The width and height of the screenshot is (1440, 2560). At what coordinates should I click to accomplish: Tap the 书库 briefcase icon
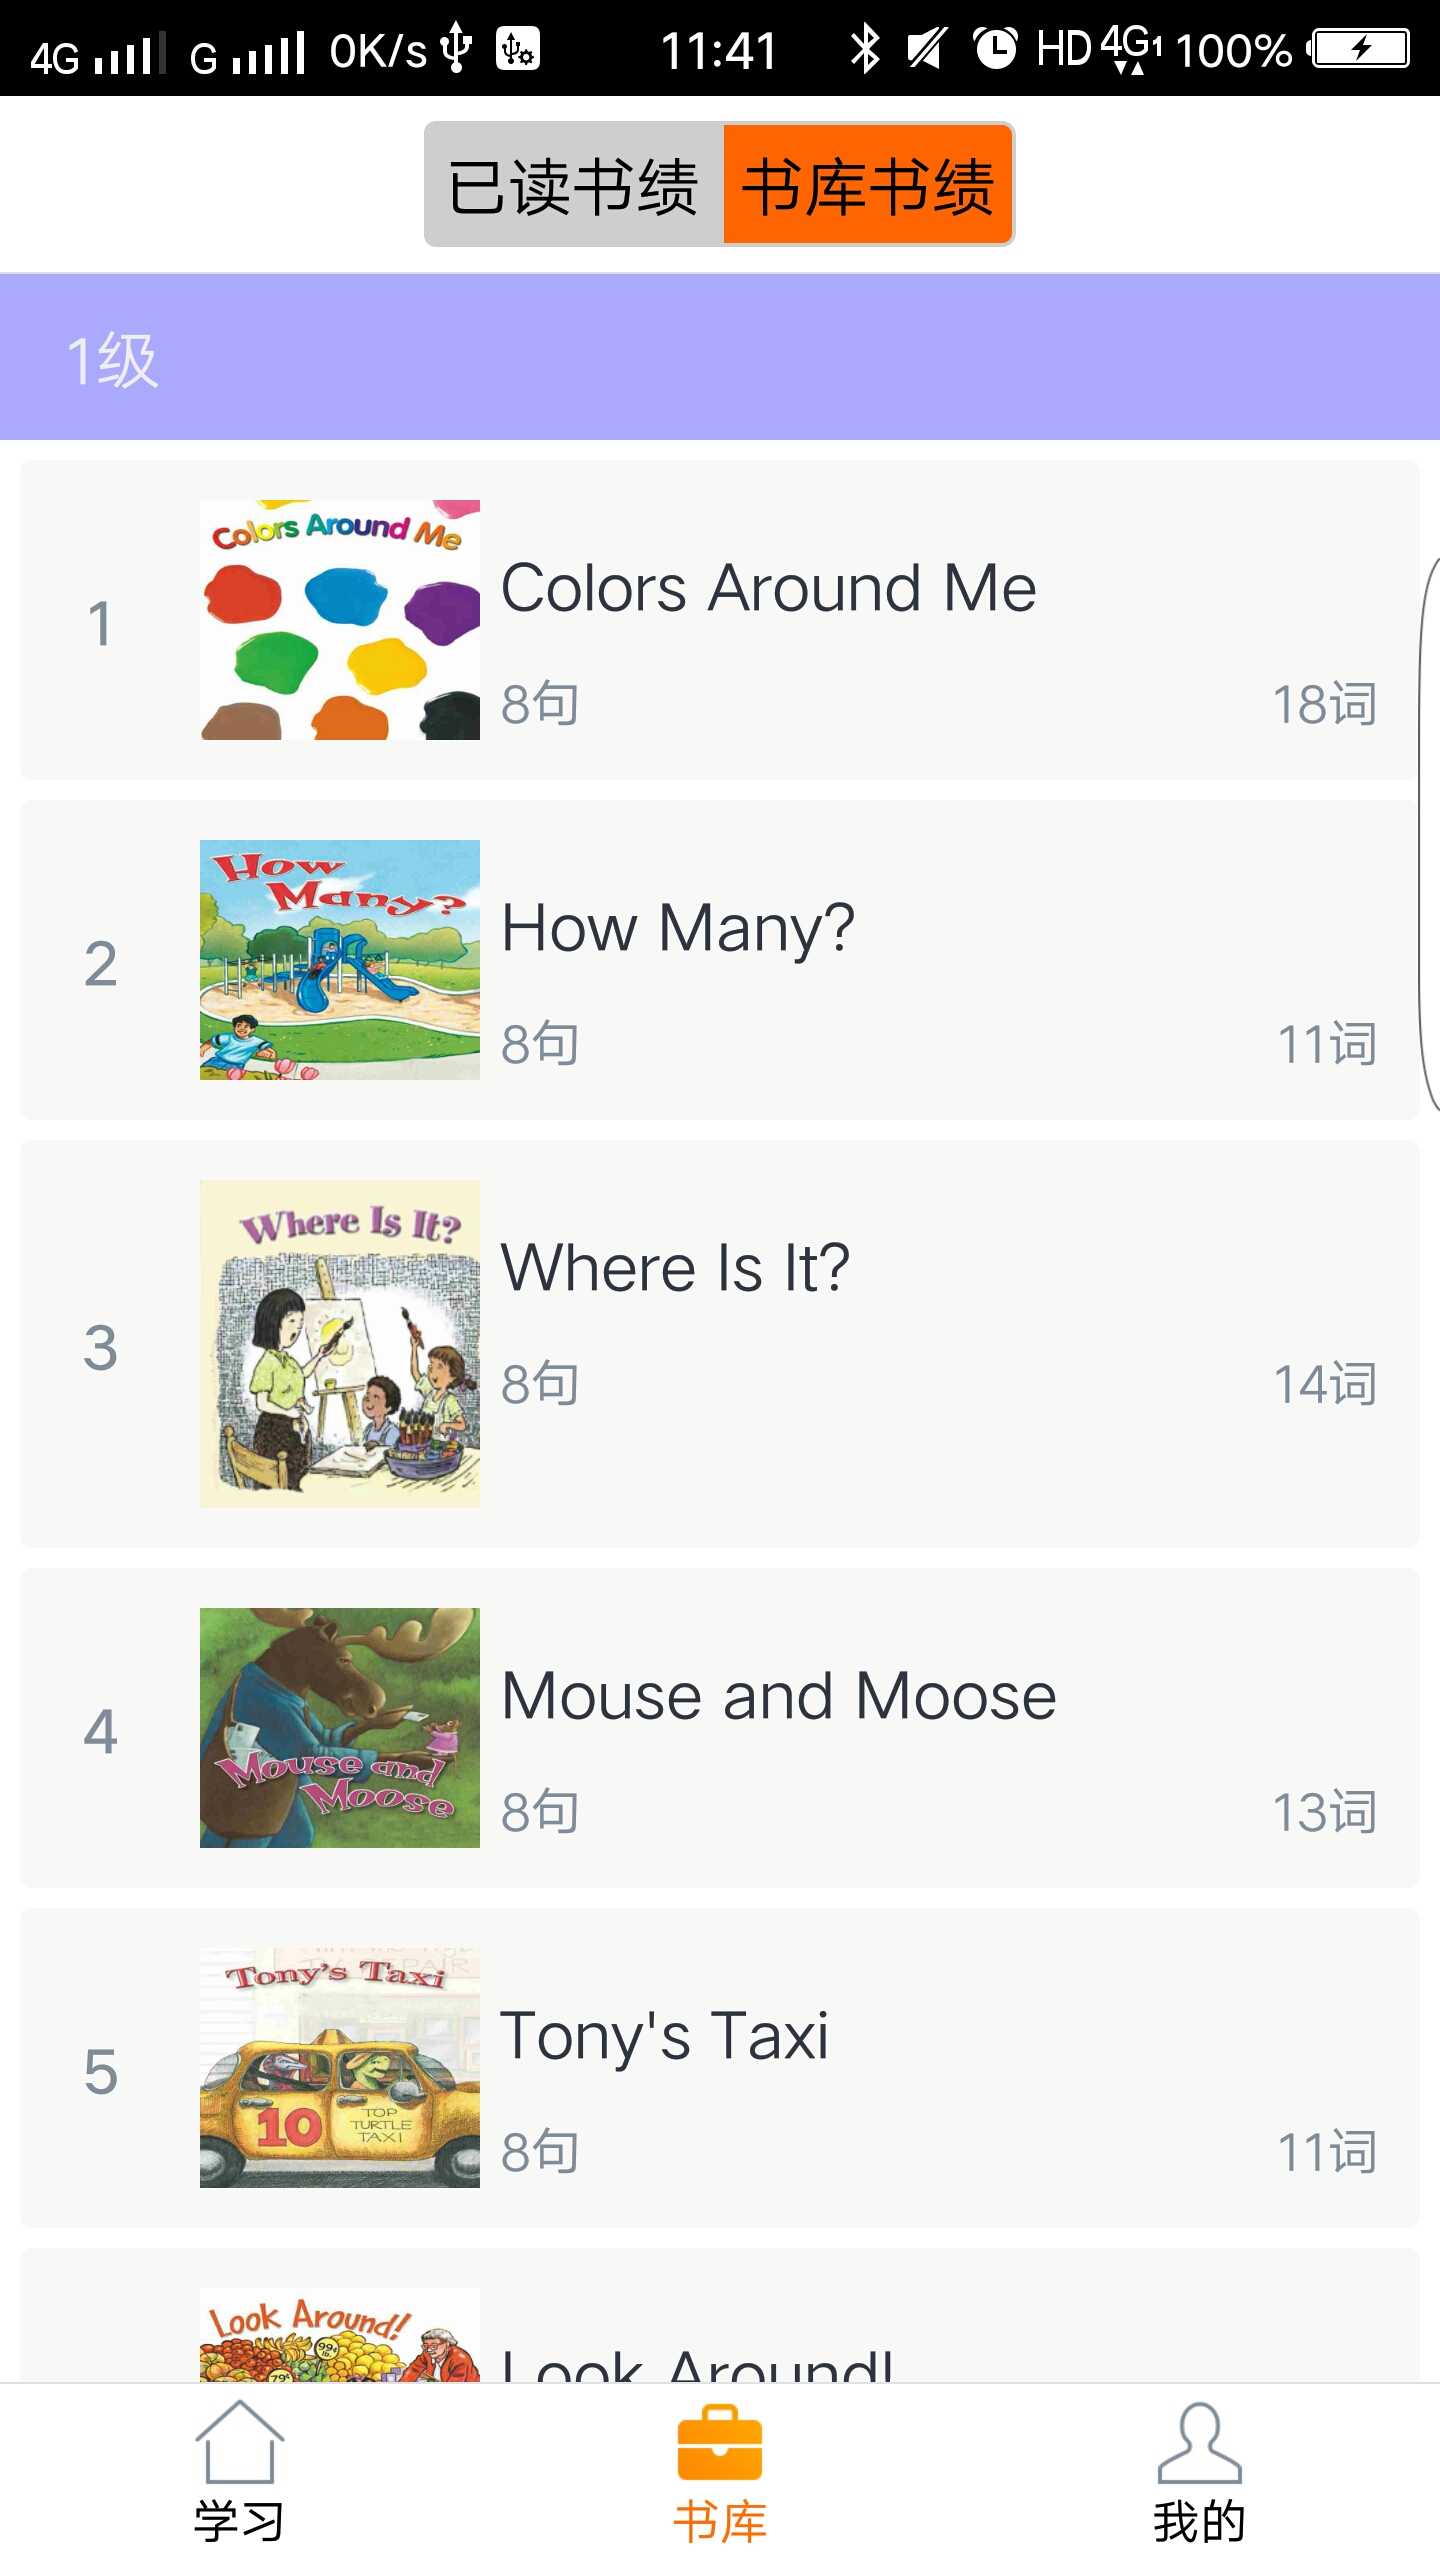(x=719, y=2443)
